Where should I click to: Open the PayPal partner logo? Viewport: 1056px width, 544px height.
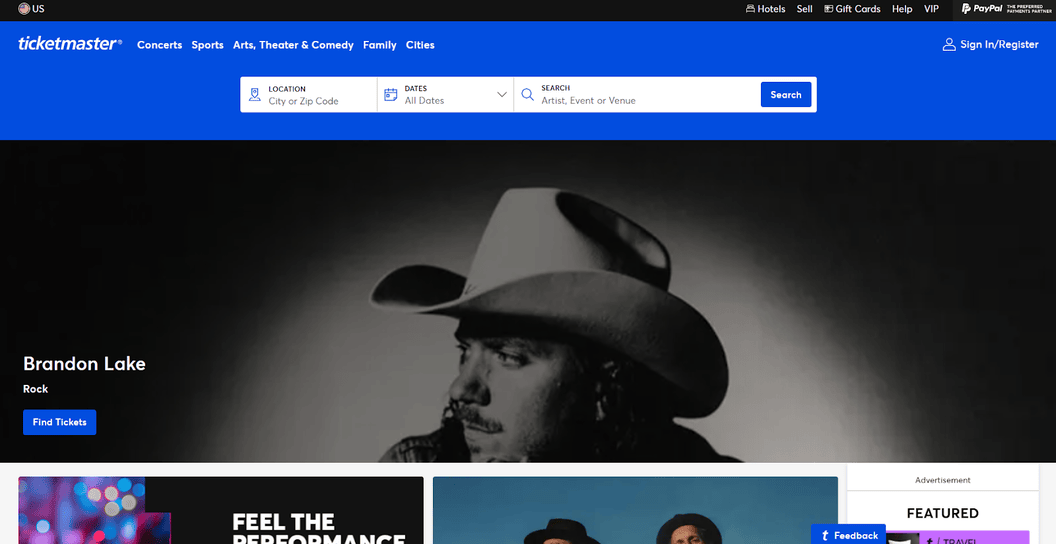1000,9
